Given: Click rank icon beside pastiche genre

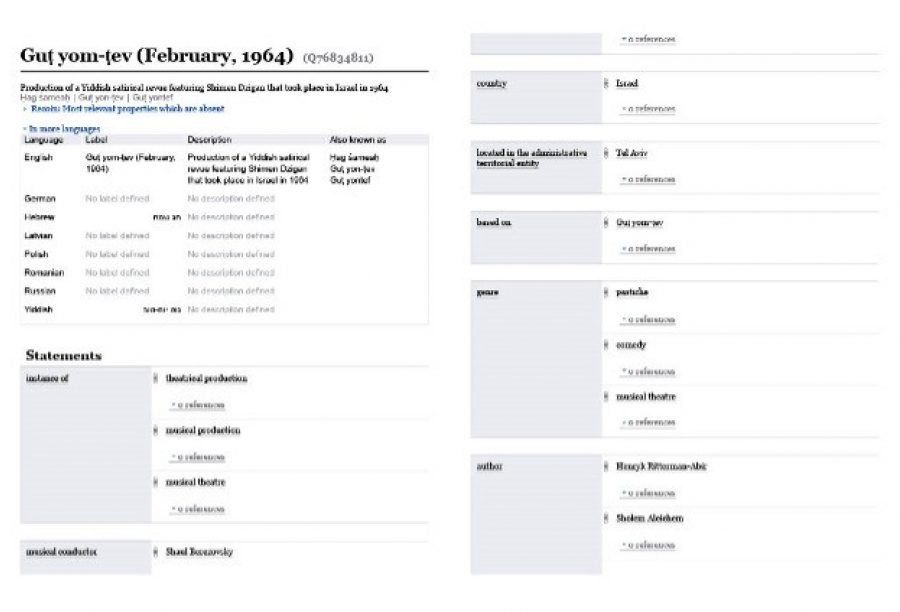Looking at the screenshot, I should (x=606, y=293).
